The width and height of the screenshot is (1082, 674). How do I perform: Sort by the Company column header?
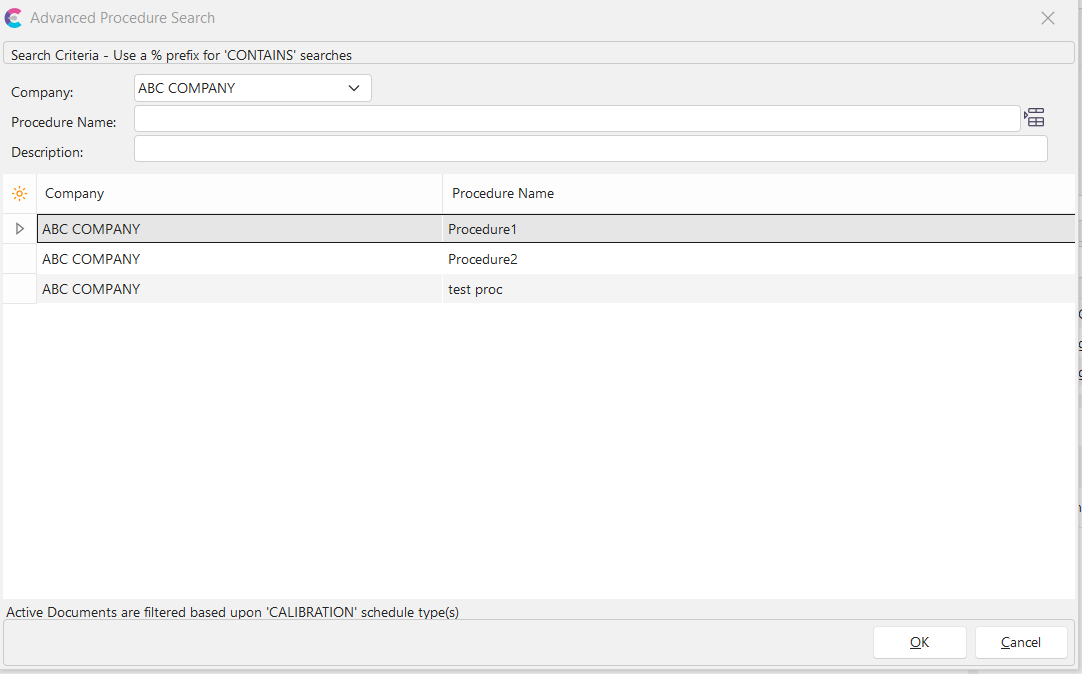point(238,193)
